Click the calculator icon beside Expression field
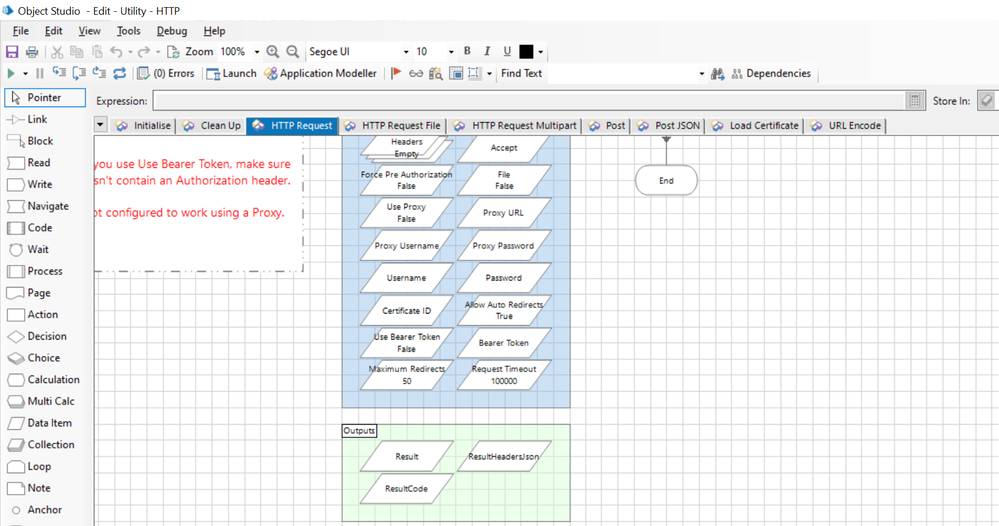The image size is (999, 526). pyautogui.click(x=914, y=100)
